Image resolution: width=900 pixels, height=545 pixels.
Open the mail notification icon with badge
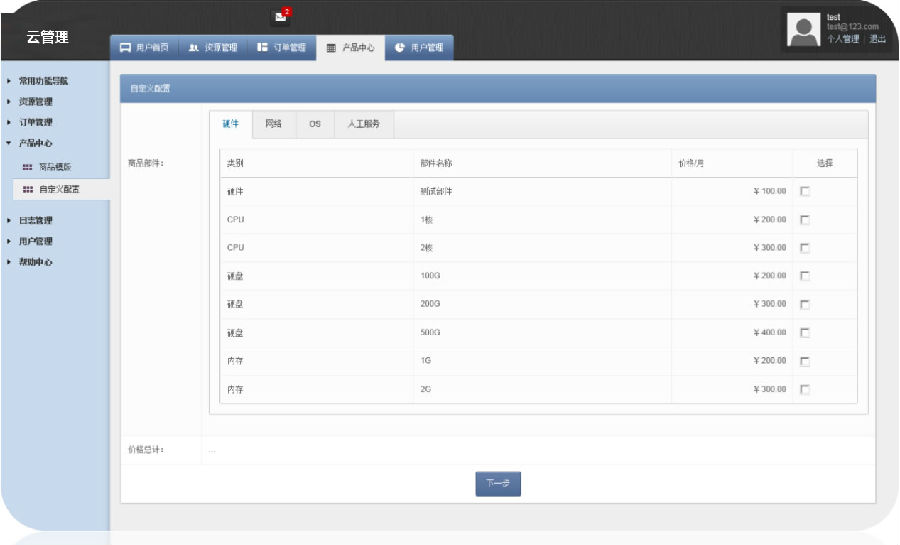(281, 16)
